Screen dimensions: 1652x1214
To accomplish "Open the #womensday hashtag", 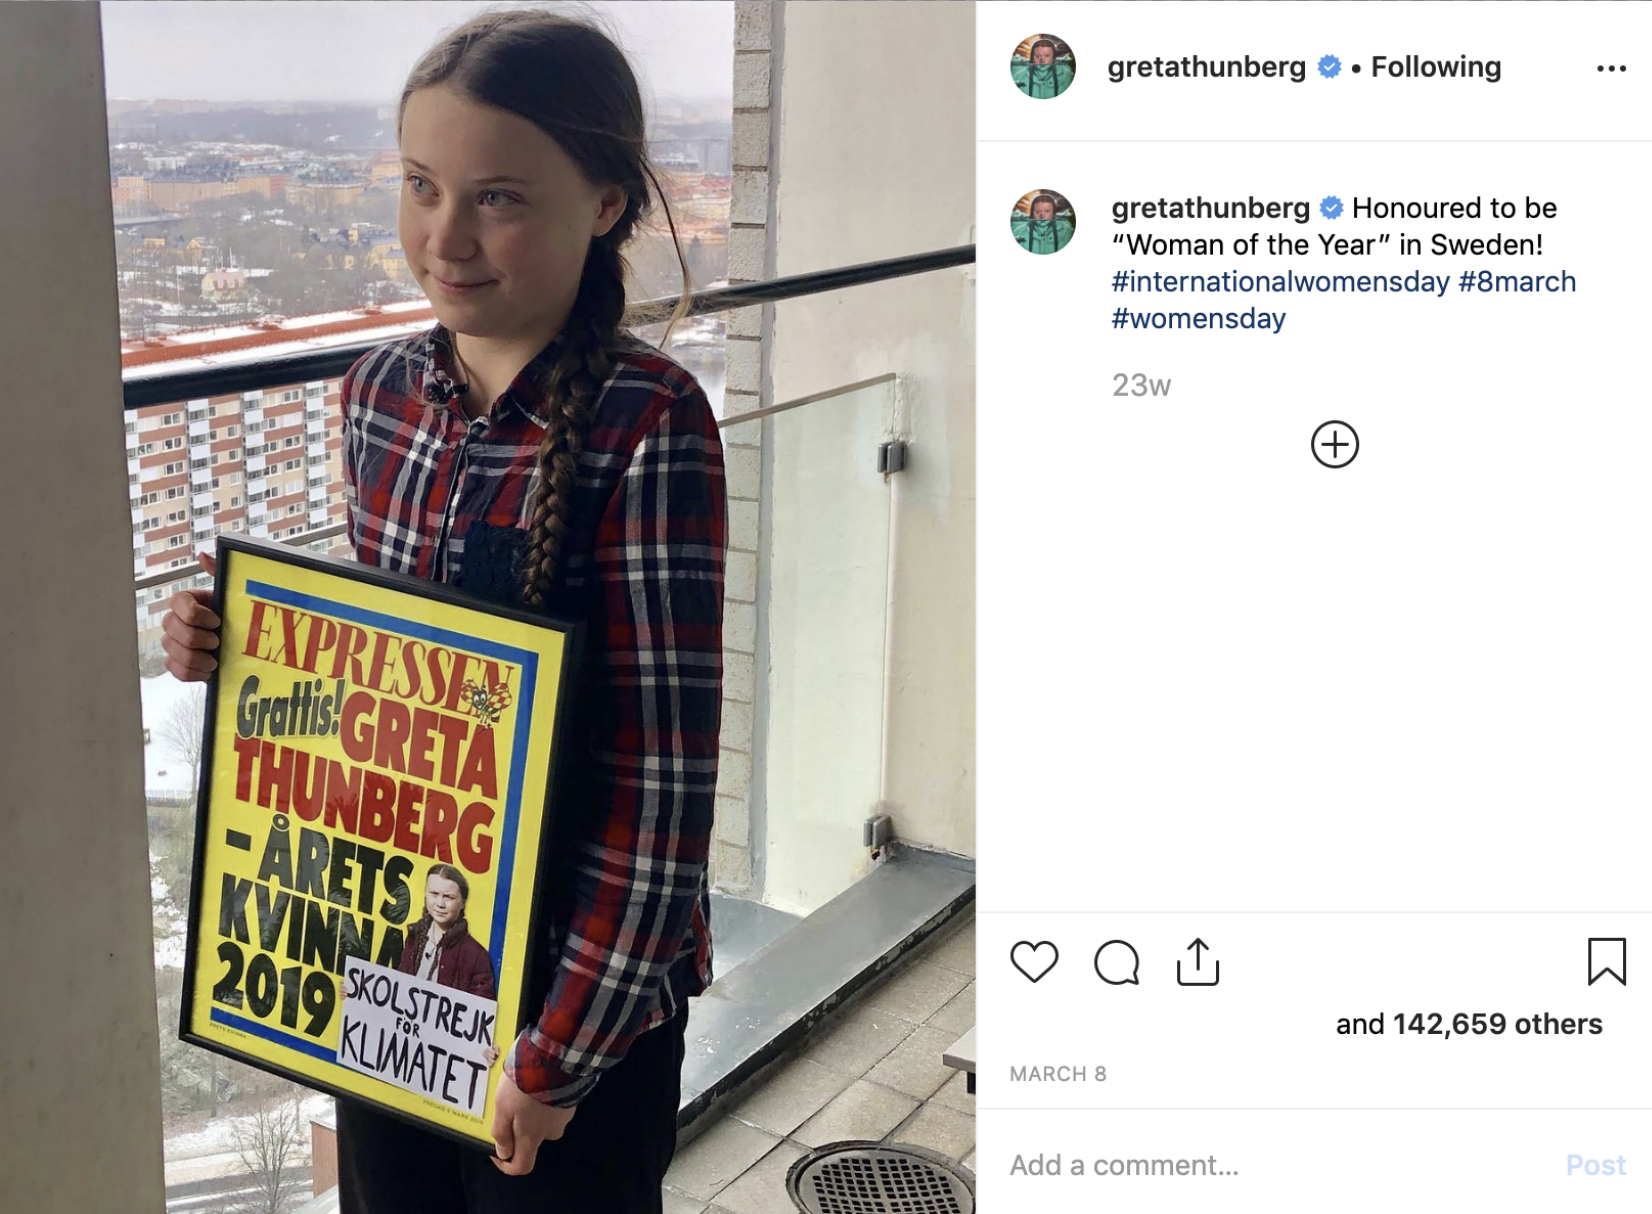I will (1198, 319).
